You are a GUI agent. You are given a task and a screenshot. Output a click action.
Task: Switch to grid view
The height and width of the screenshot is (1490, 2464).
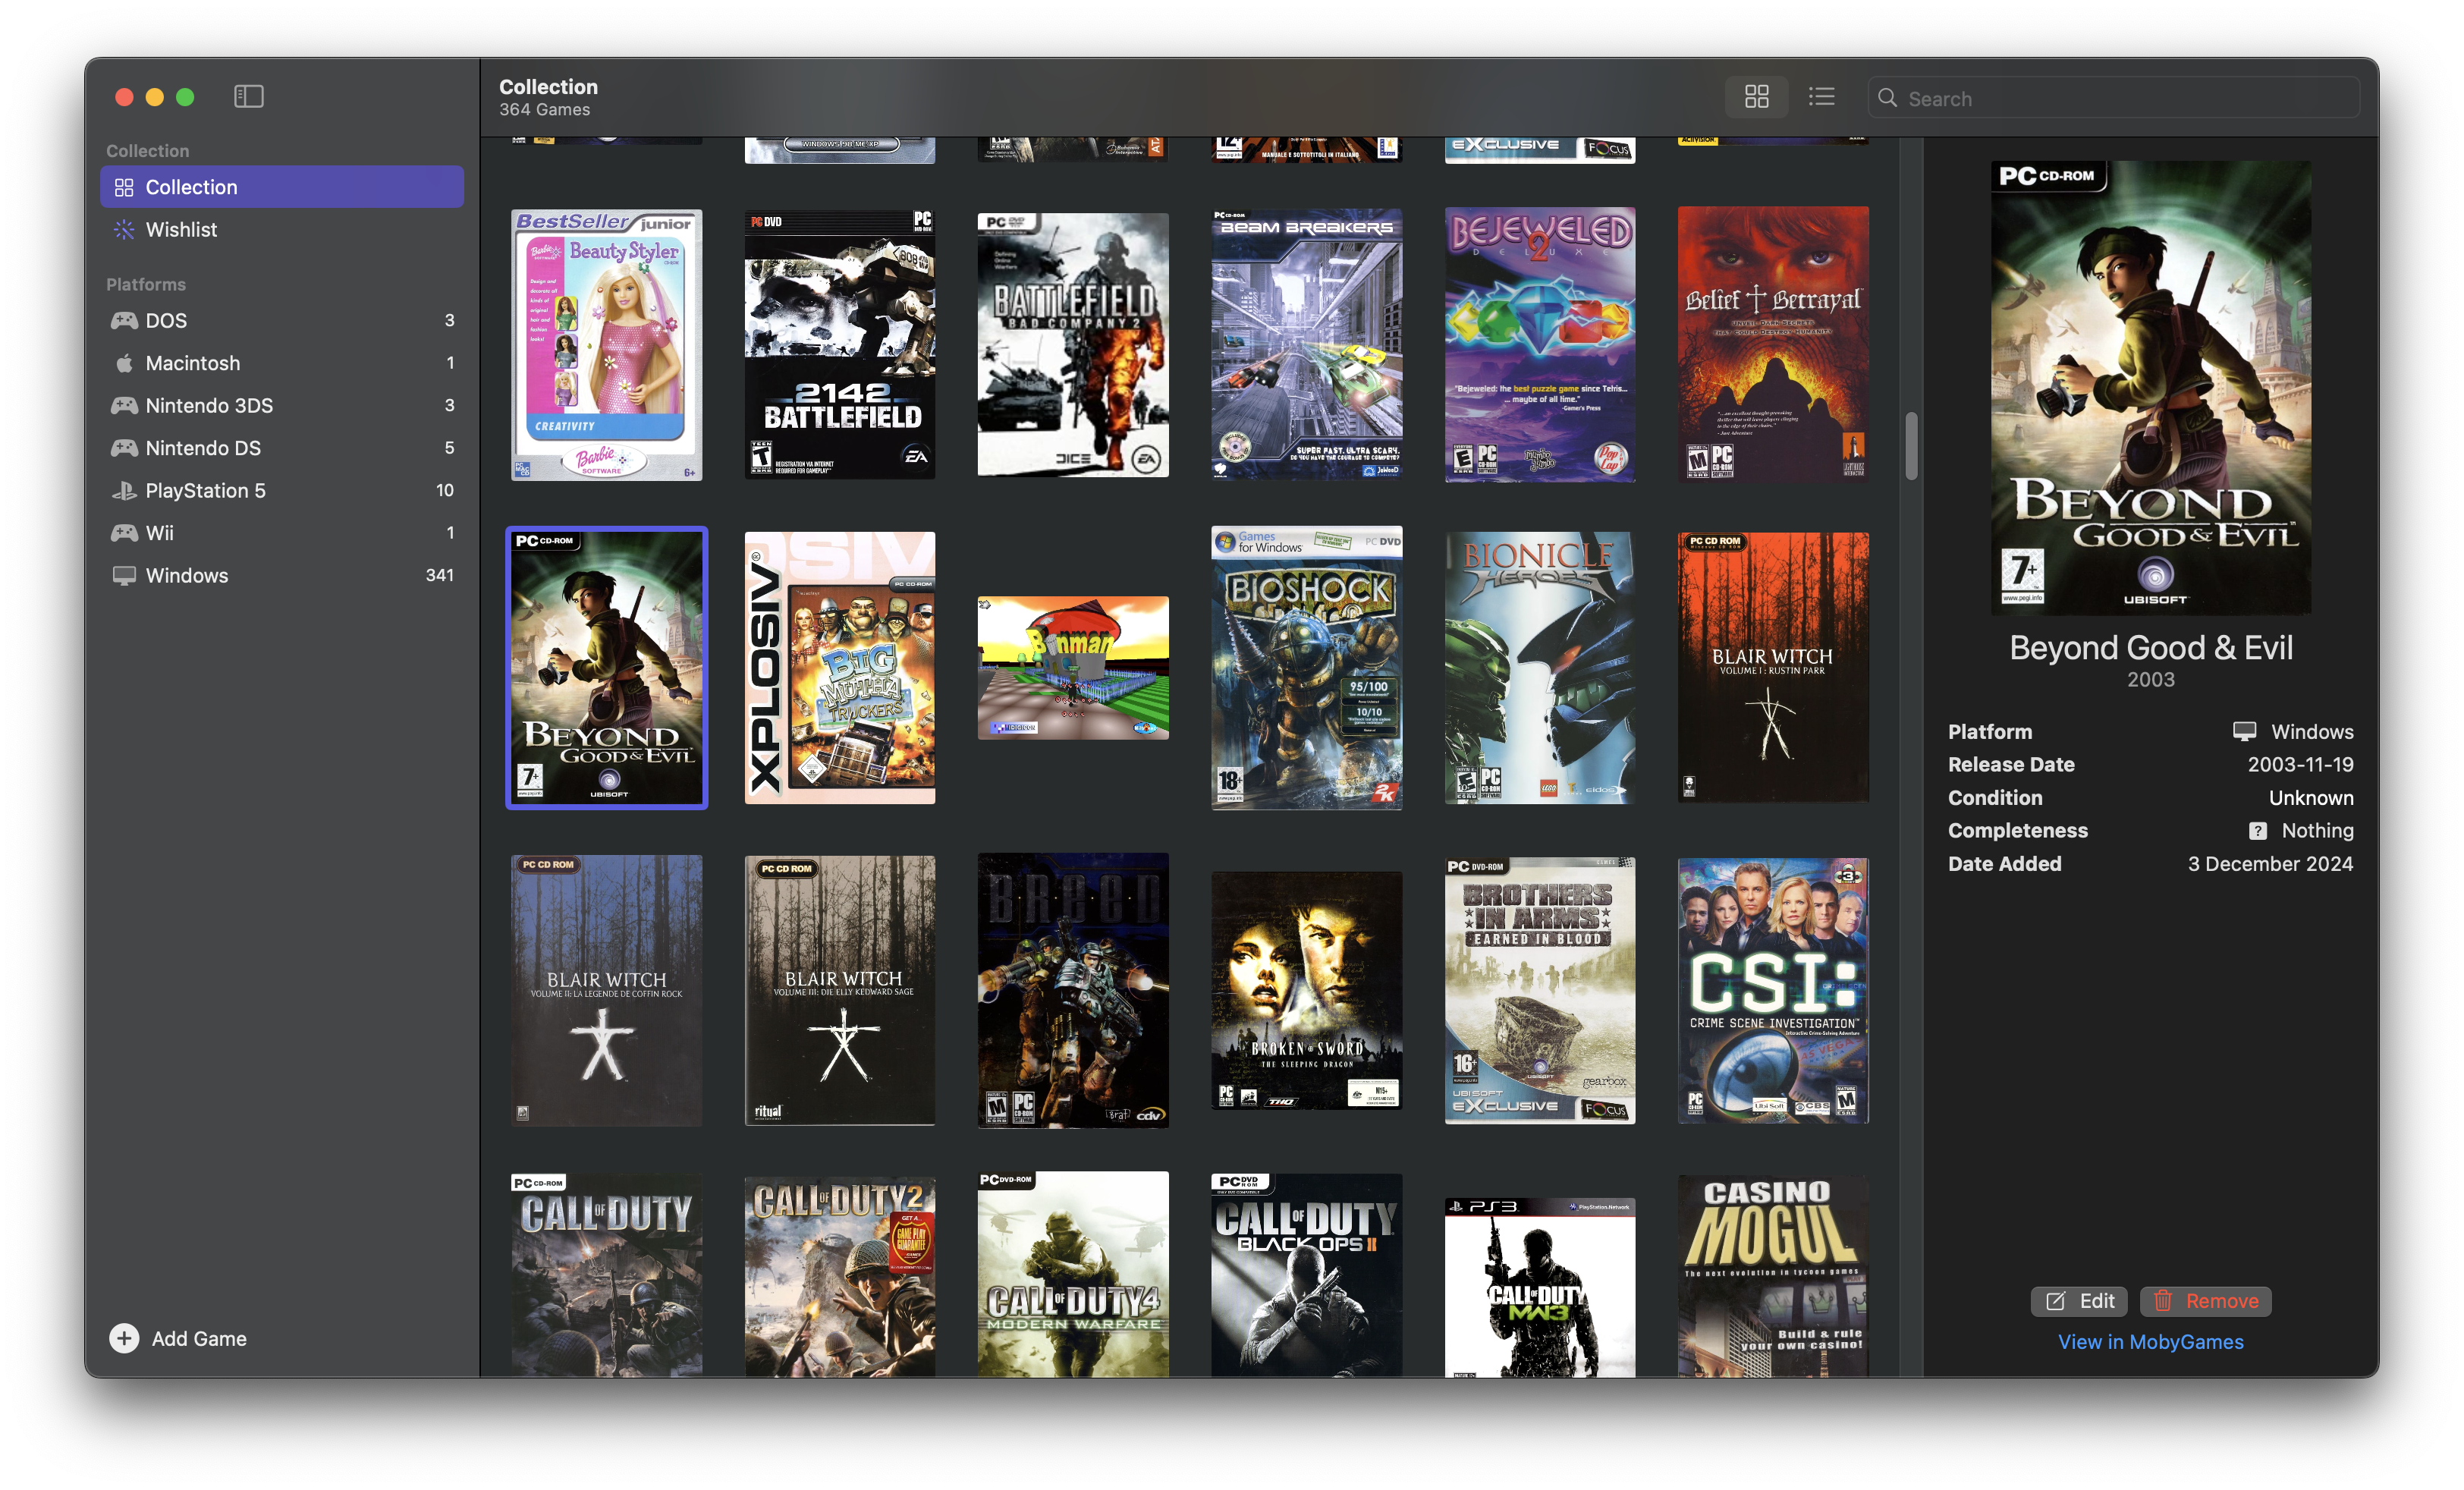click(1756, 97)
